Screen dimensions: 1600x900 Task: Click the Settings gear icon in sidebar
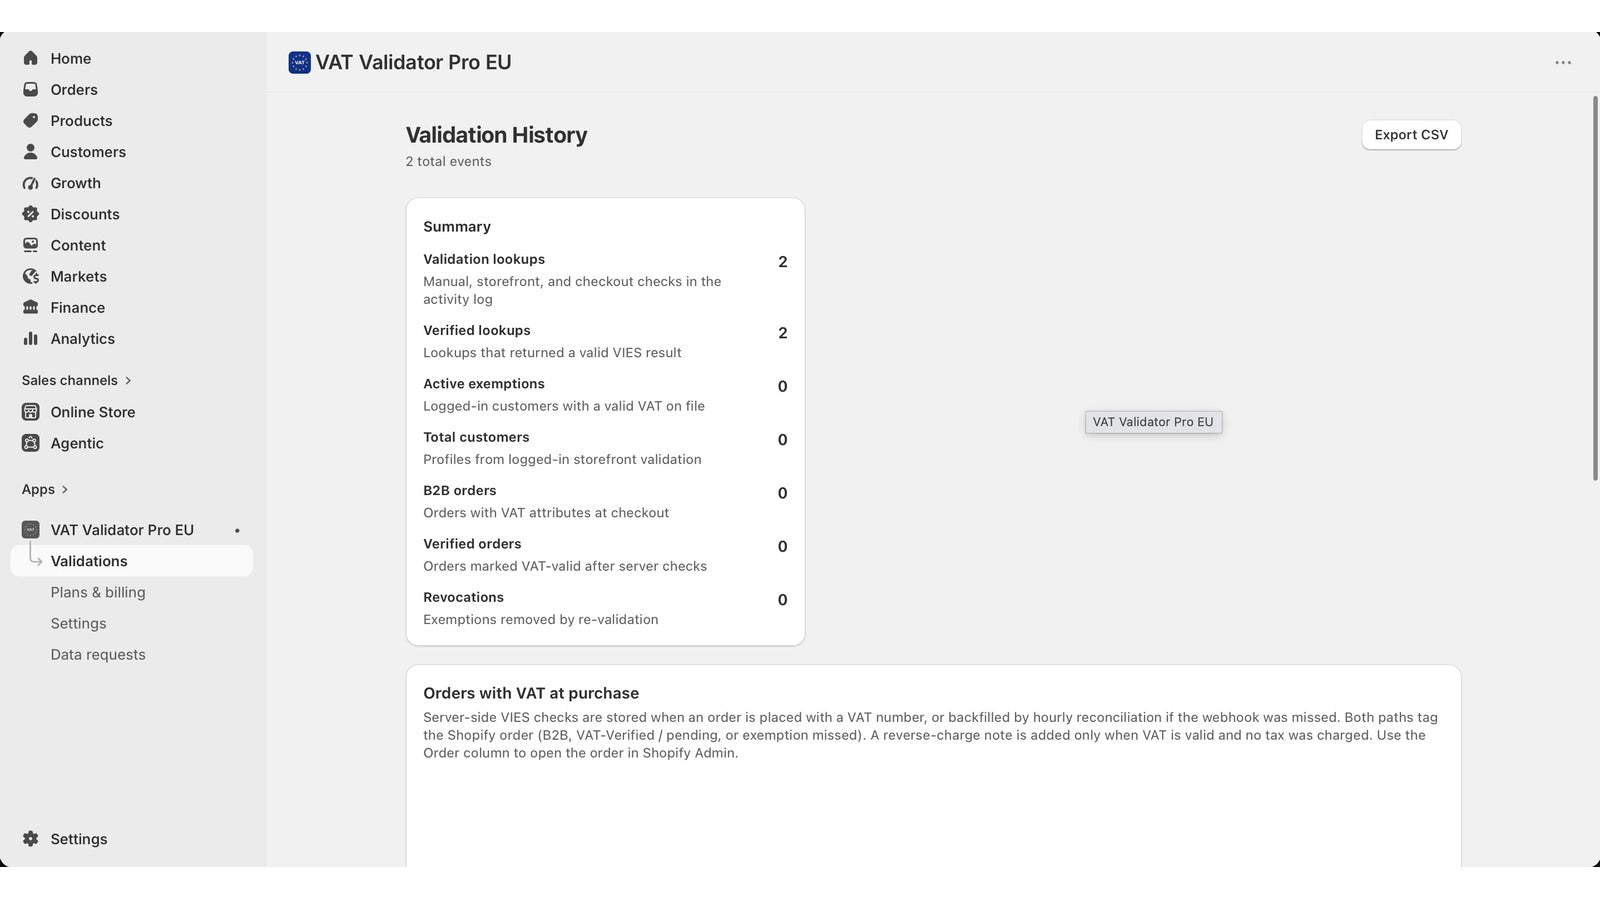31,839
